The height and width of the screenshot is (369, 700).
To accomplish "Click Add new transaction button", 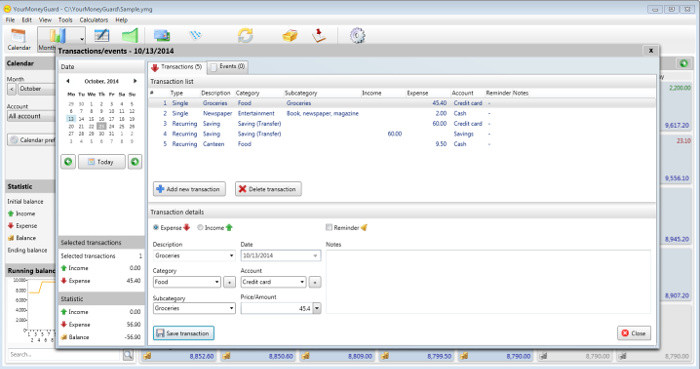I will [x=189, y=189].
